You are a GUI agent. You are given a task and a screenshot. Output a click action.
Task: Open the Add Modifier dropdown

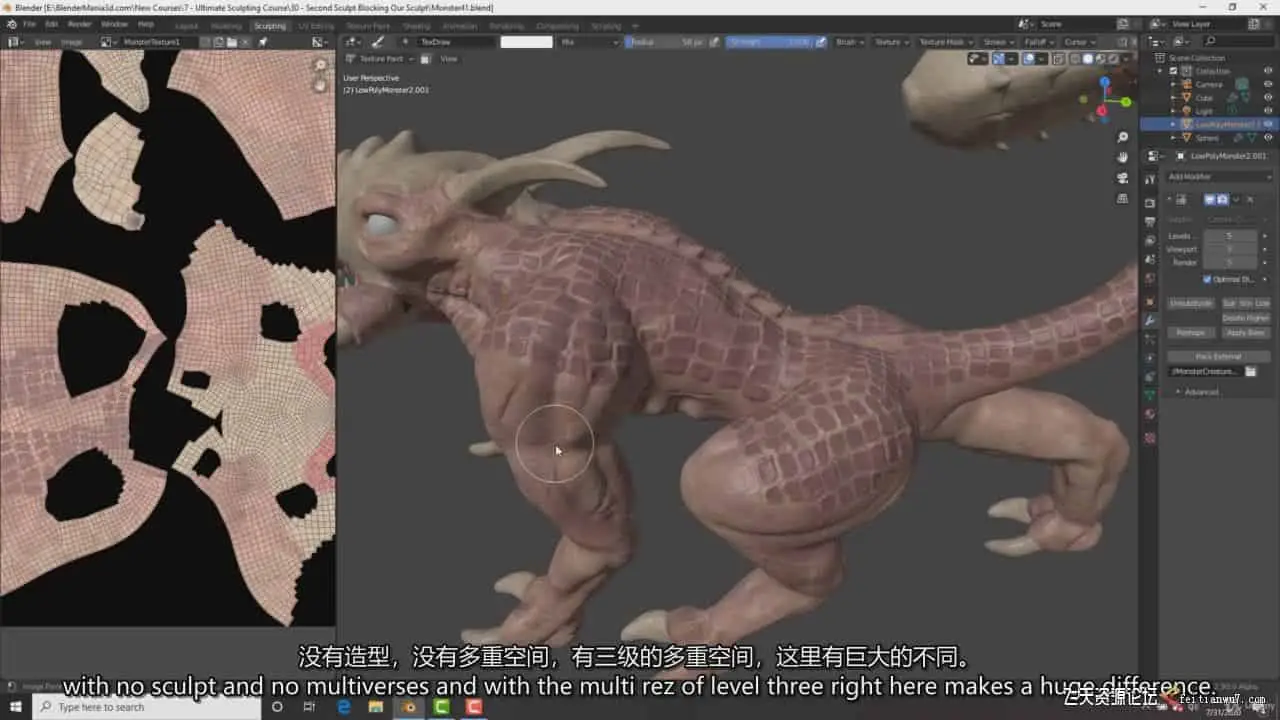[x=1219, y=177]
